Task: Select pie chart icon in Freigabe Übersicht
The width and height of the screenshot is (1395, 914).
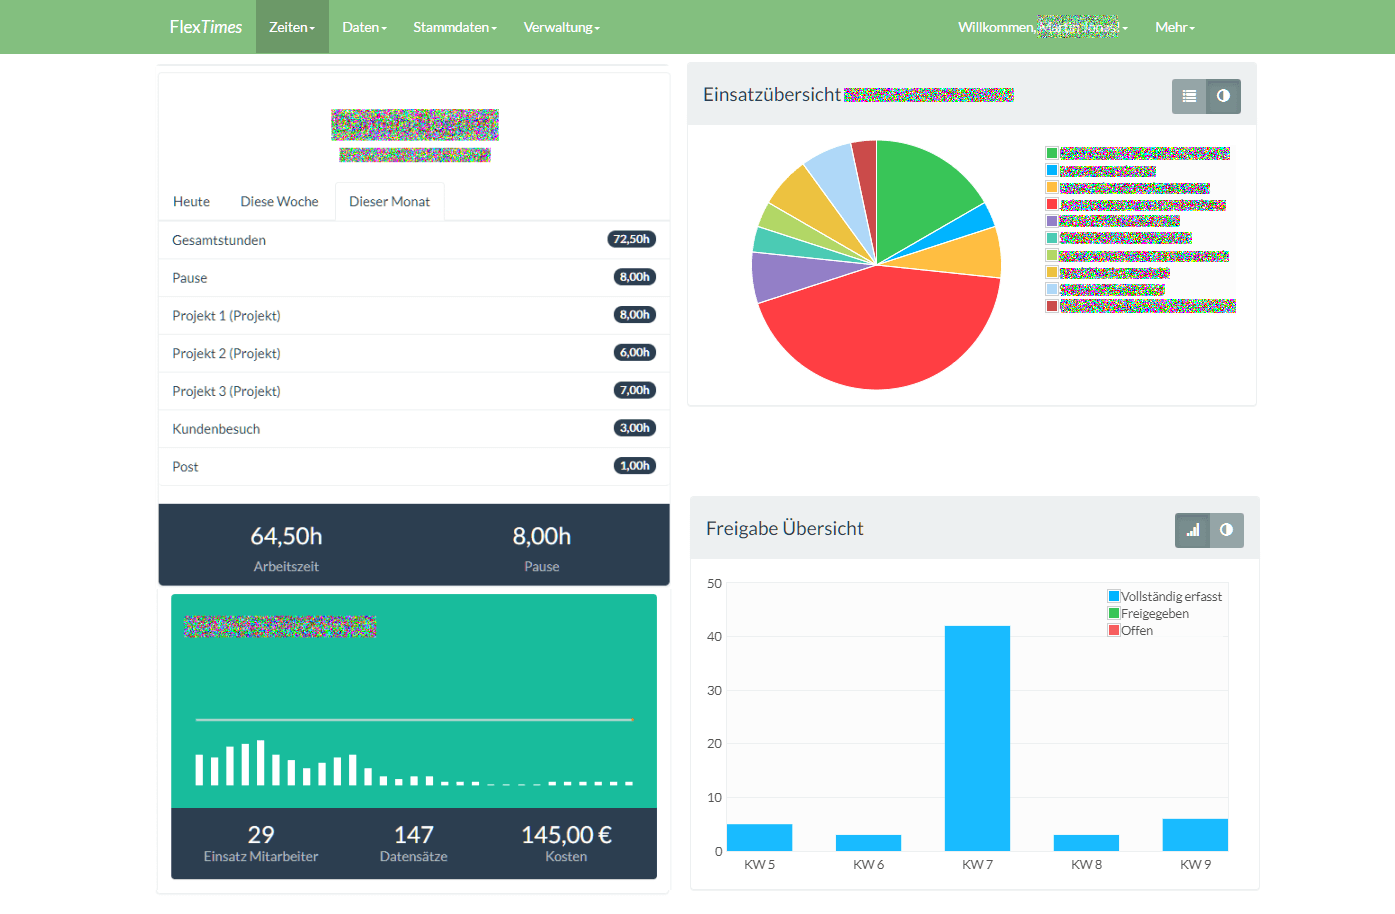Action: (x=1226, y=530)
